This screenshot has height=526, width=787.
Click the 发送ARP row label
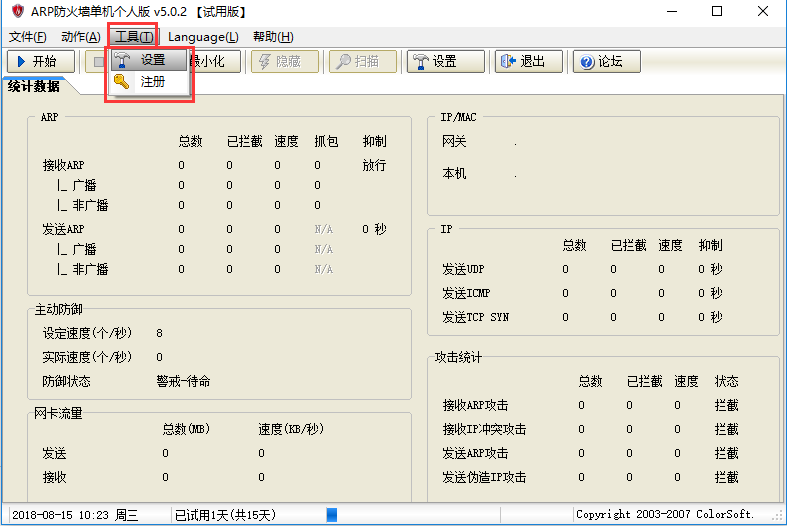click(x=63, y=229)
